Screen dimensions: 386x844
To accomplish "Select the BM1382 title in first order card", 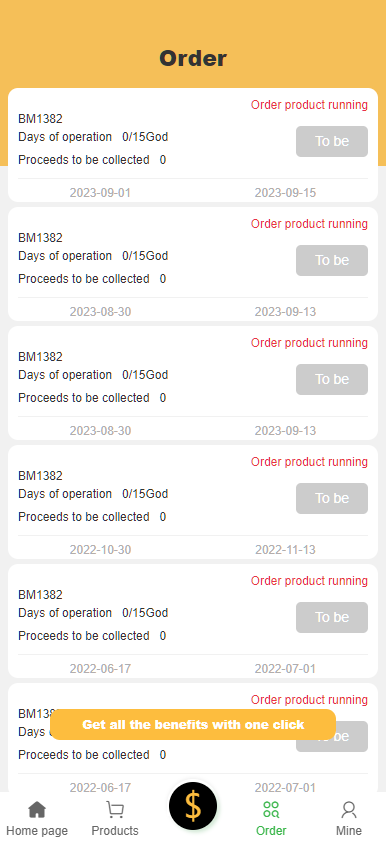I will click(40, 119).
